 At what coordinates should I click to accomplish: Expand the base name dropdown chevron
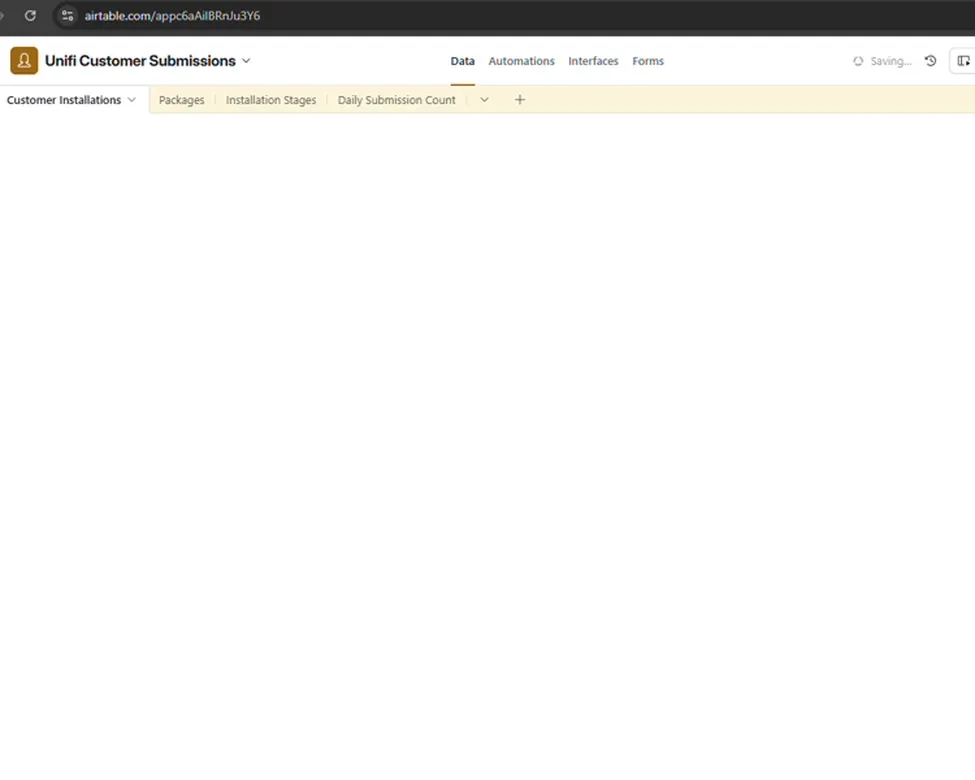click(246, 61)
